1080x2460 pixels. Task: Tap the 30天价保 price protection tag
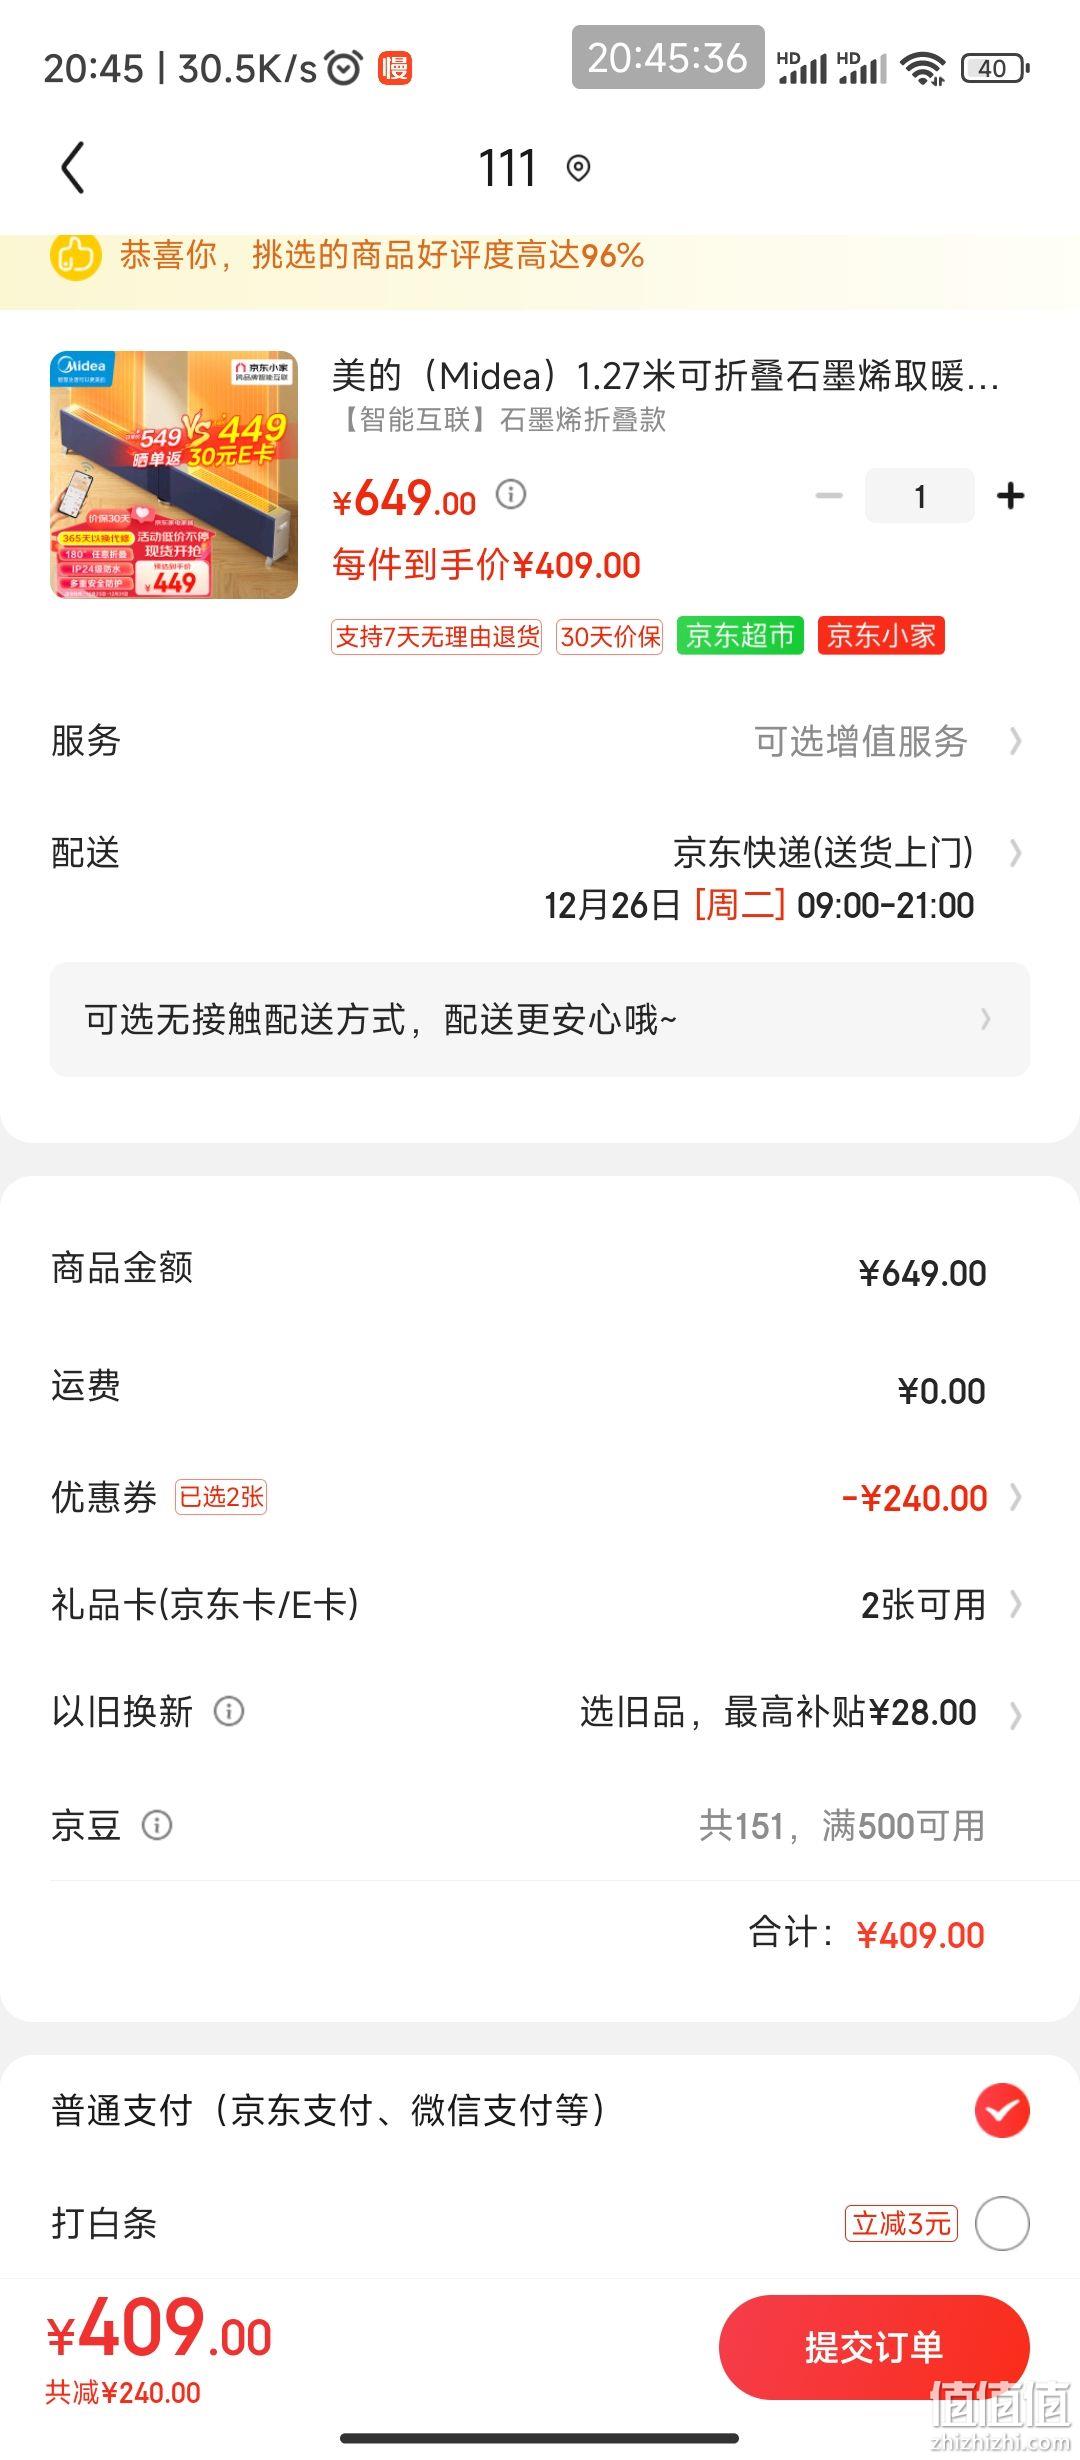tap(610, 636)
